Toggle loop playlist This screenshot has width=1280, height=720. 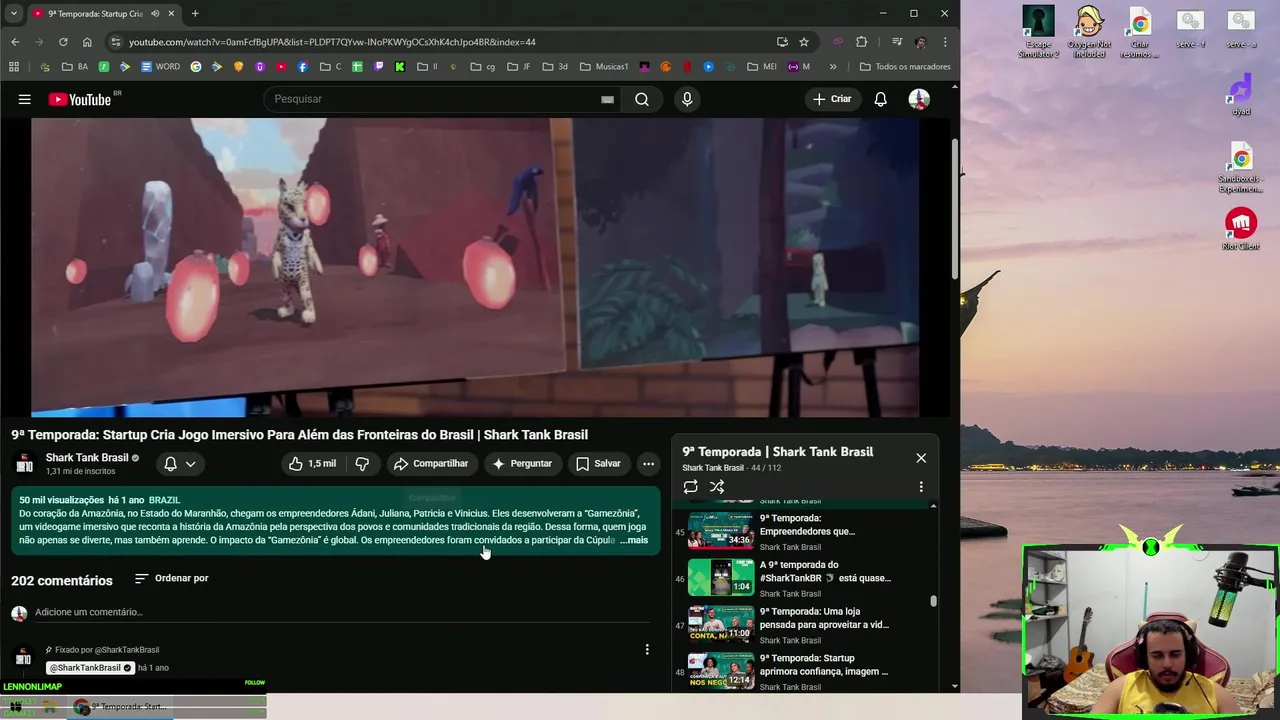pos(690,487)
